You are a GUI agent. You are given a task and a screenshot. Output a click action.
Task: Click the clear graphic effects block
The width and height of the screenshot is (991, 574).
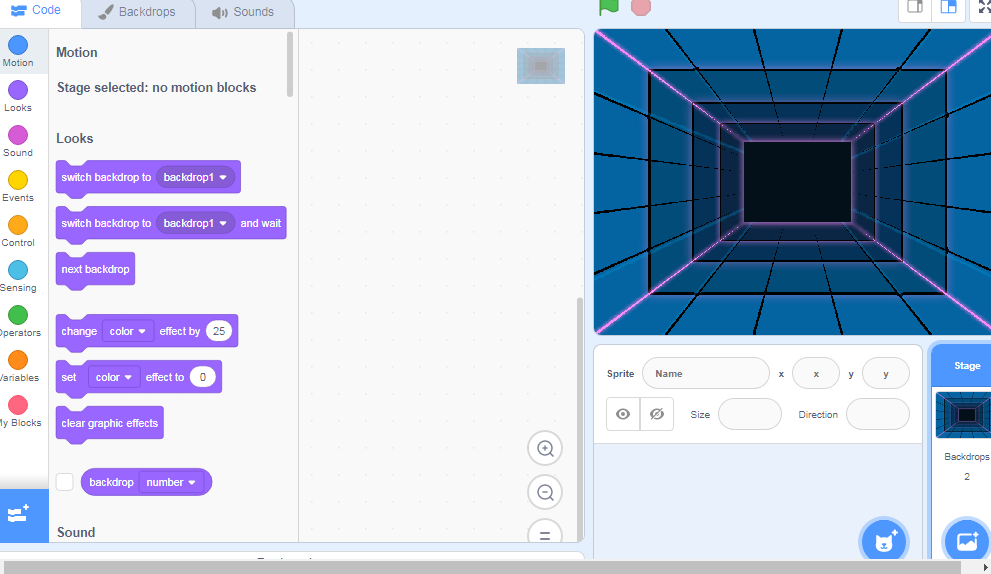coord(109,424)
